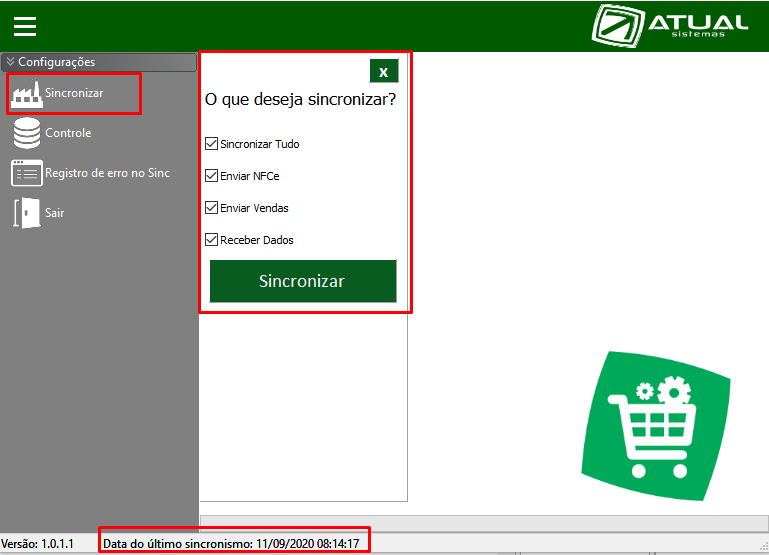Screen dimensions: 769x555
Task: Toggle the Enviar NFCe checkbox
Action: (x=211, y=176)
